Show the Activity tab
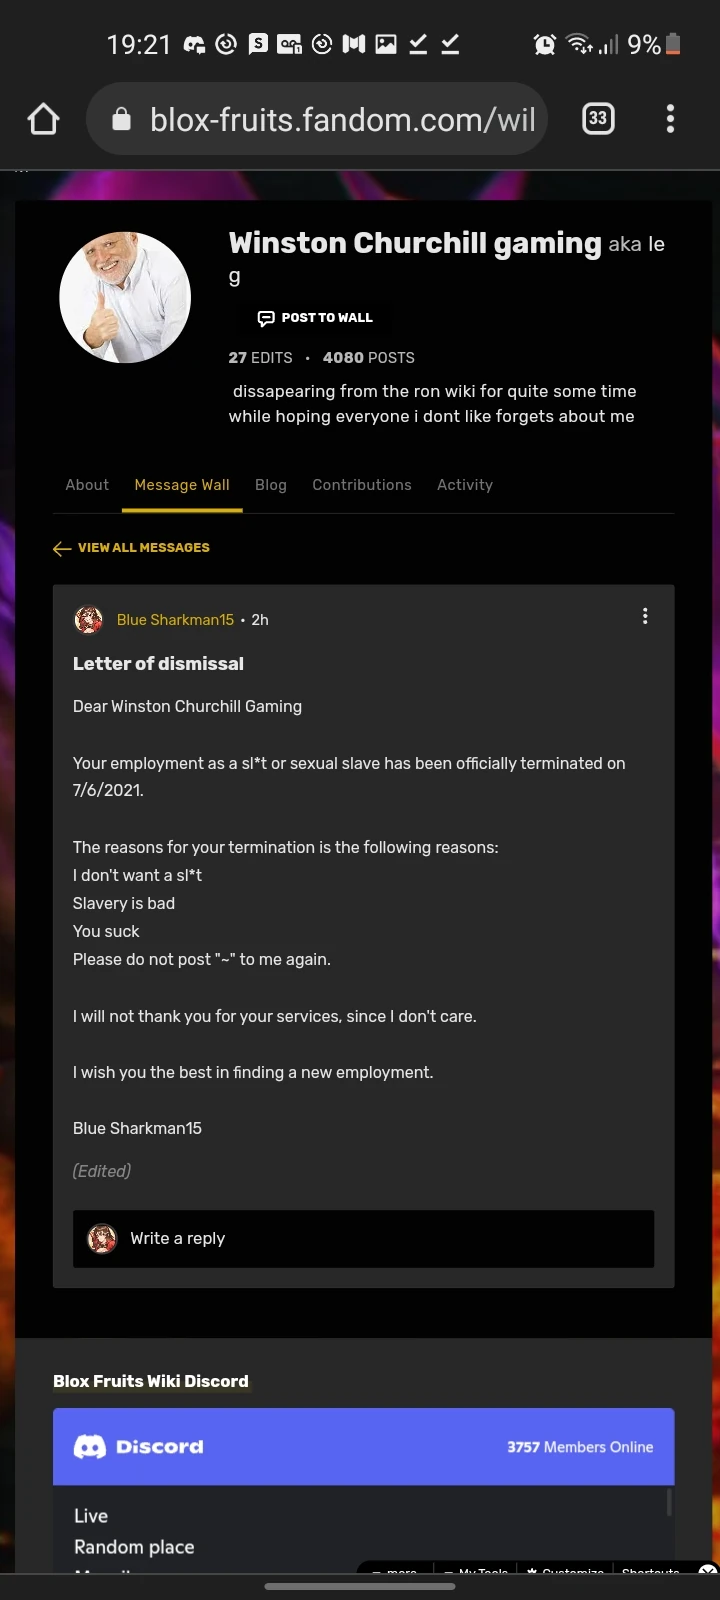720x1600 pixels. tap(465, 485)
